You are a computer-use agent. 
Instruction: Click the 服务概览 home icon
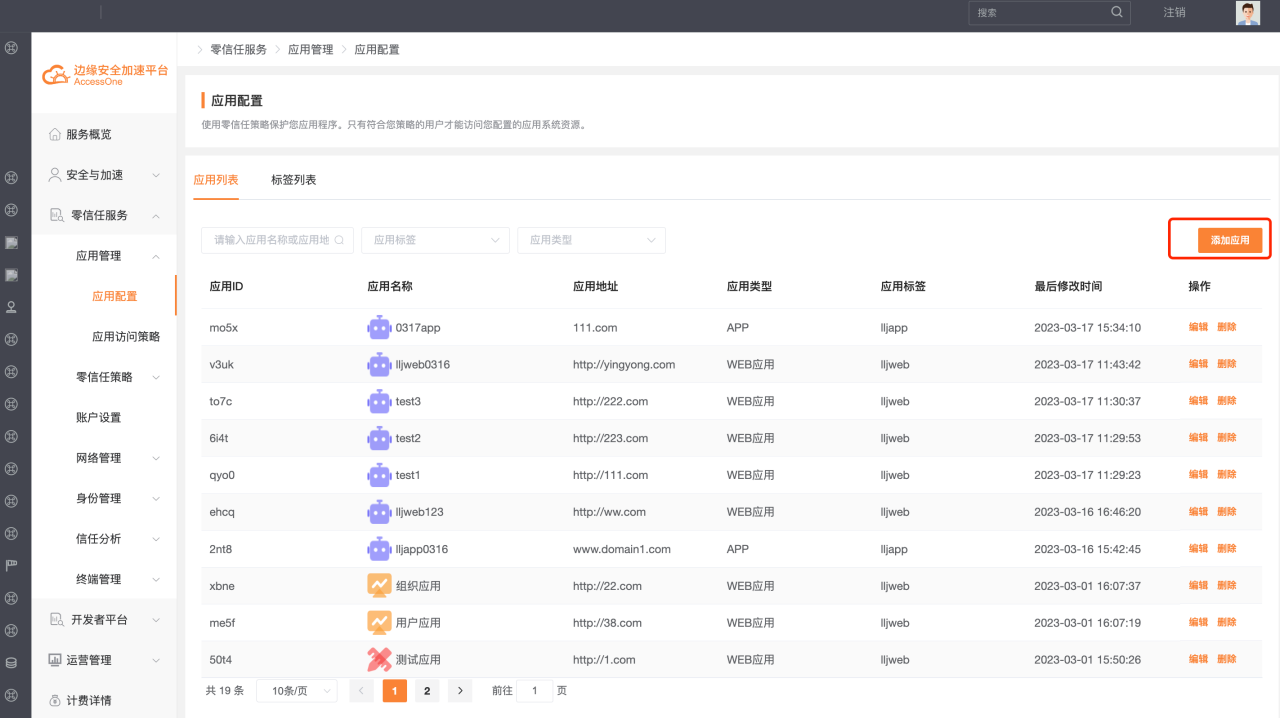tap(55, 134)
